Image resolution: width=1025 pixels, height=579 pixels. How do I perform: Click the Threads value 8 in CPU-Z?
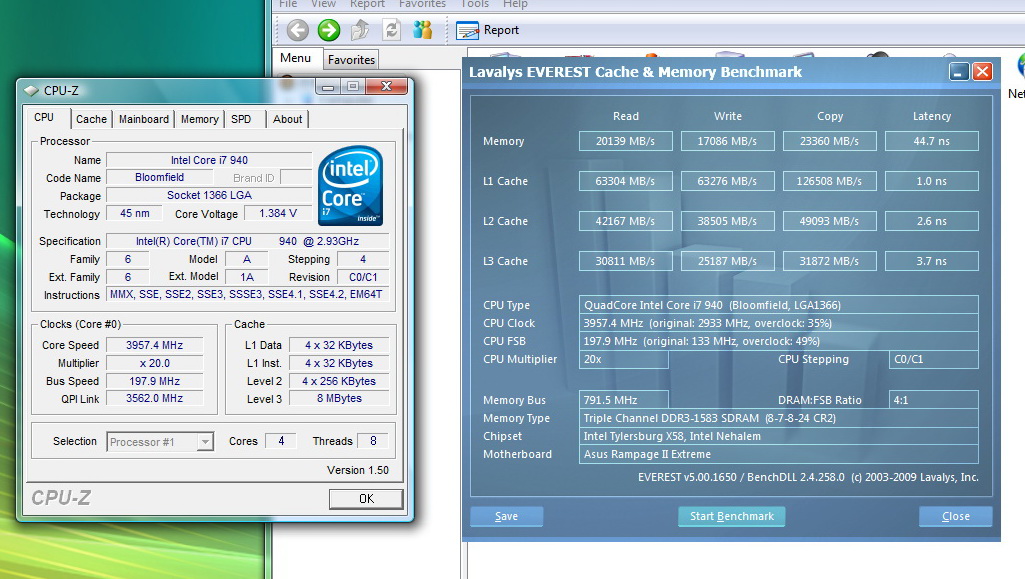[x=373, y=441]
